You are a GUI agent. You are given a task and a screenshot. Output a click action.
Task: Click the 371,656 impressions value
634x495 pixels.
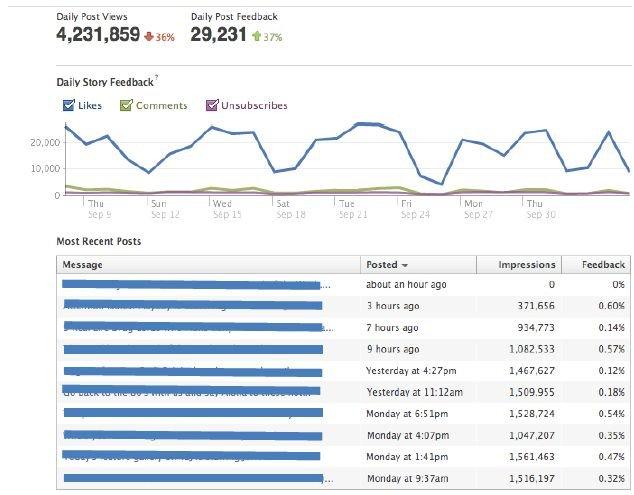[x=536, y=306]
